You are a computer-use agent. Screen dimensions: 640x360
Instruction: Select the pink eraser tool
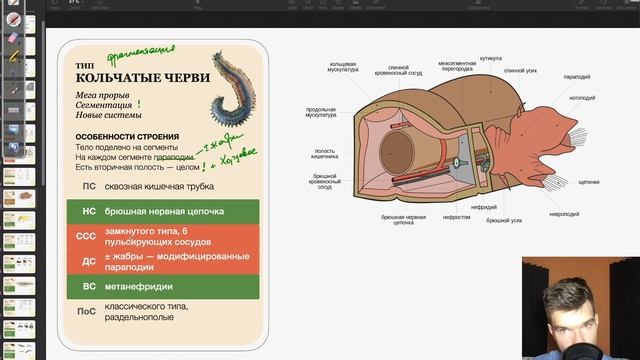click(13, 38)
